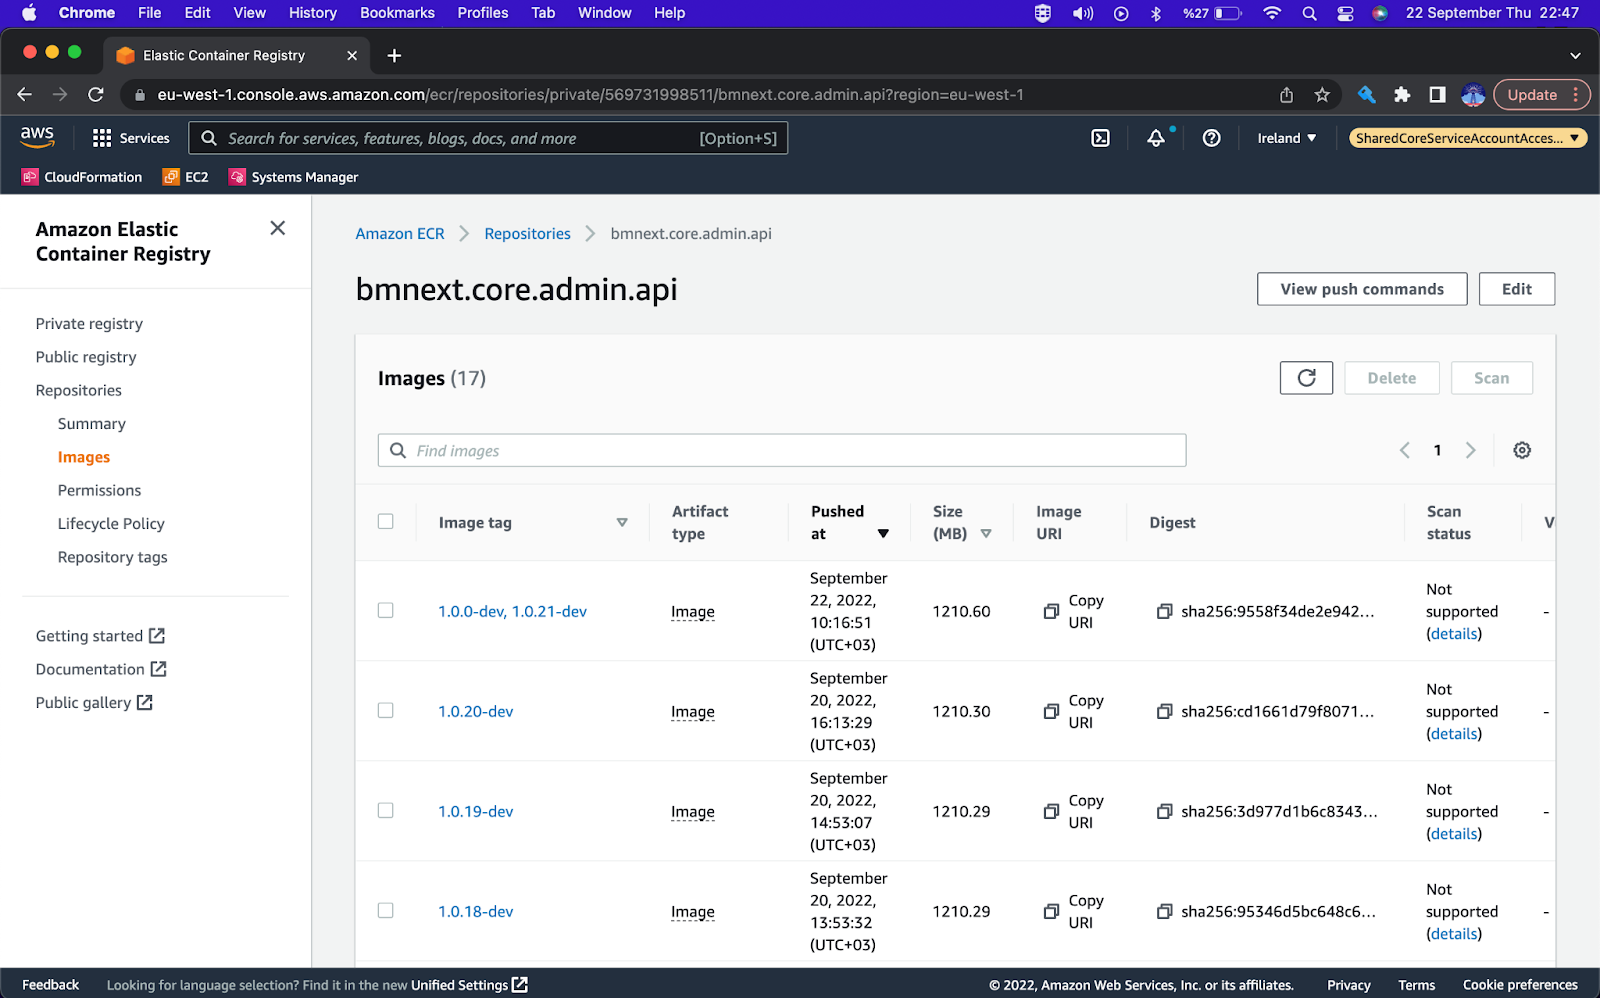Open AWS CloudShell from the terminal icon

coord(1099,137)
